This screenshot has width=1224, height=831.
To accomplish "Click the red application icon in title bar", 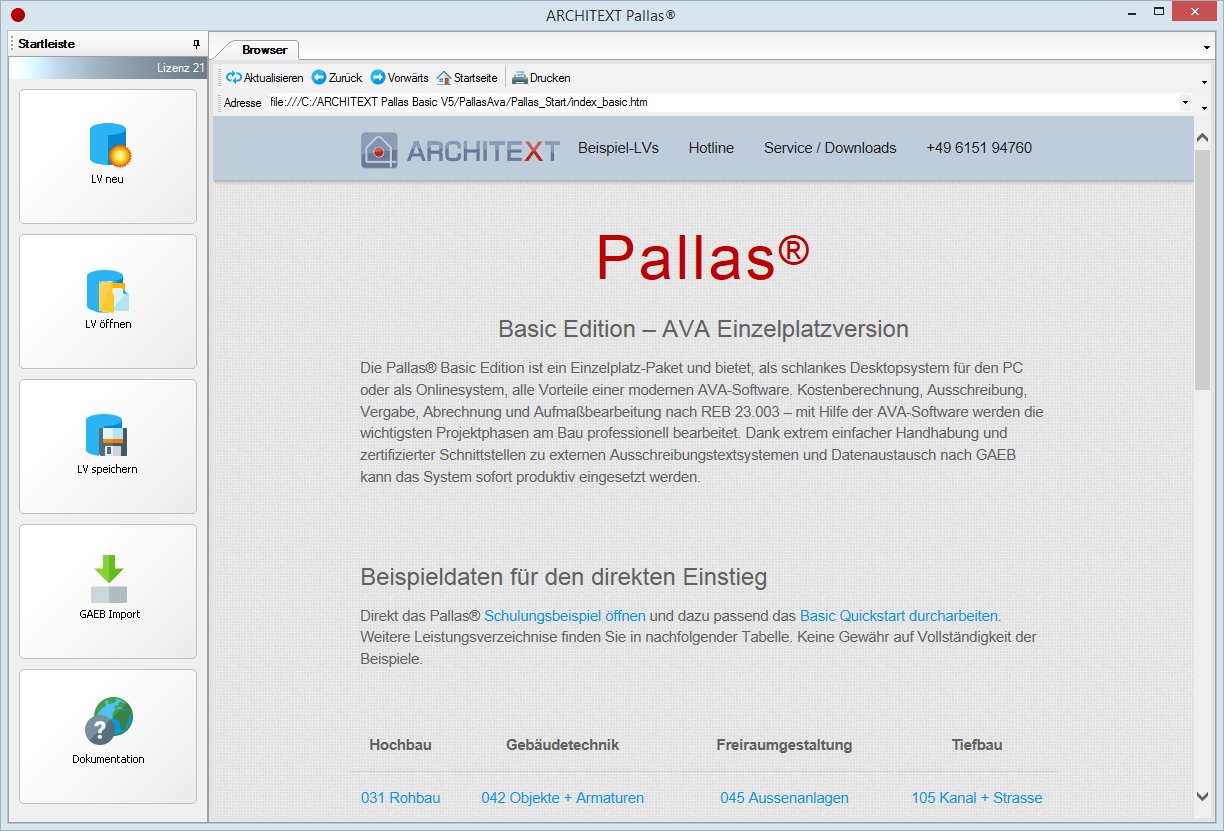I will (x=17, y=15).
